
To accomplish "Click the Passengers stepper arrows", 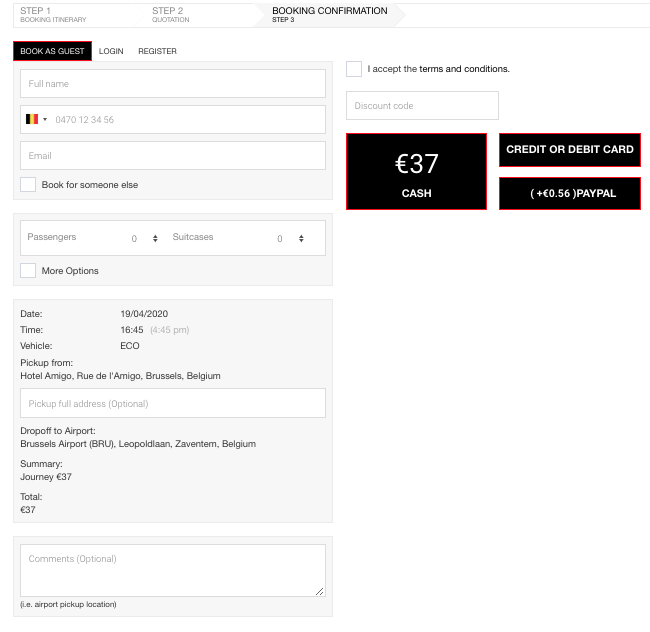I will click(x=155, y=238).
